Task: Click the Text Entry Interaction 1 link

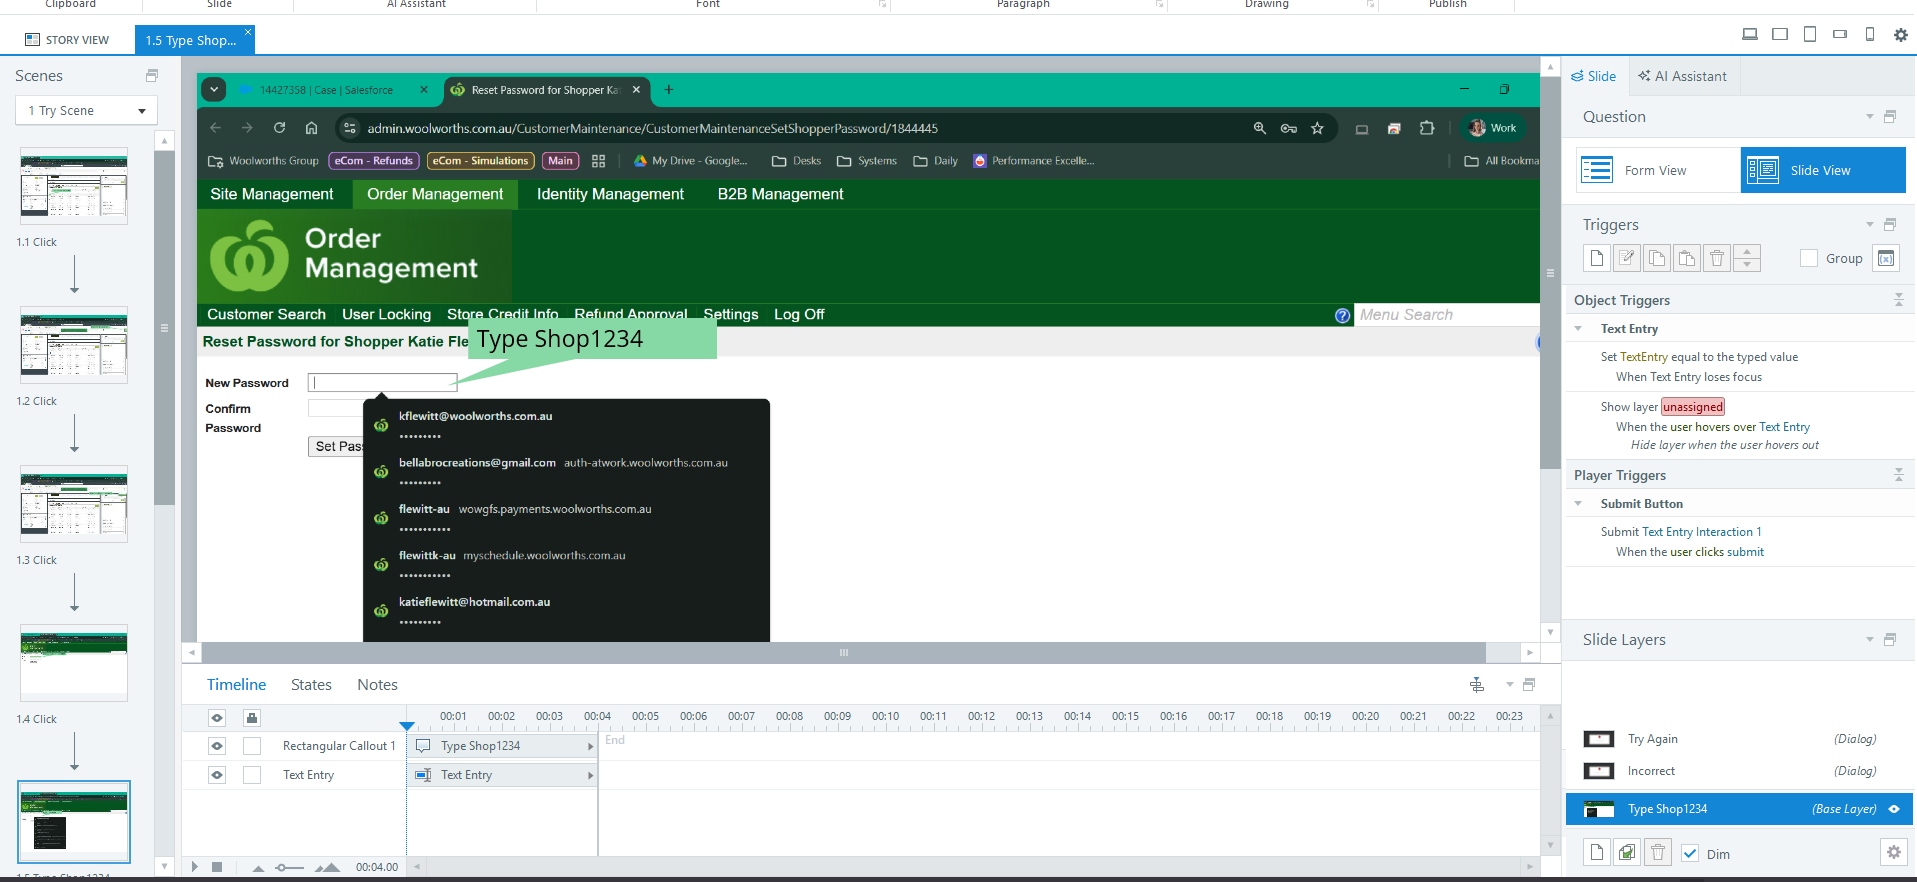Action: tap(1702, 532)
